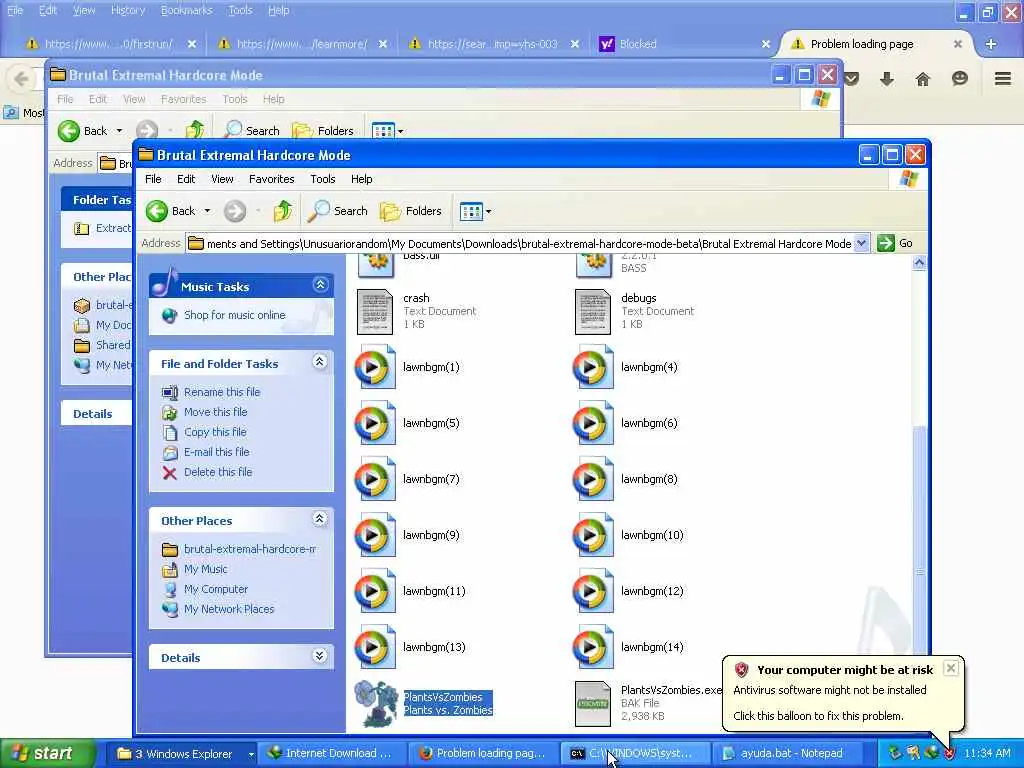Open Views dropdown in back Explorer window
The width and height of the screenshot is (1024, 768).
[x=400, y=131]
